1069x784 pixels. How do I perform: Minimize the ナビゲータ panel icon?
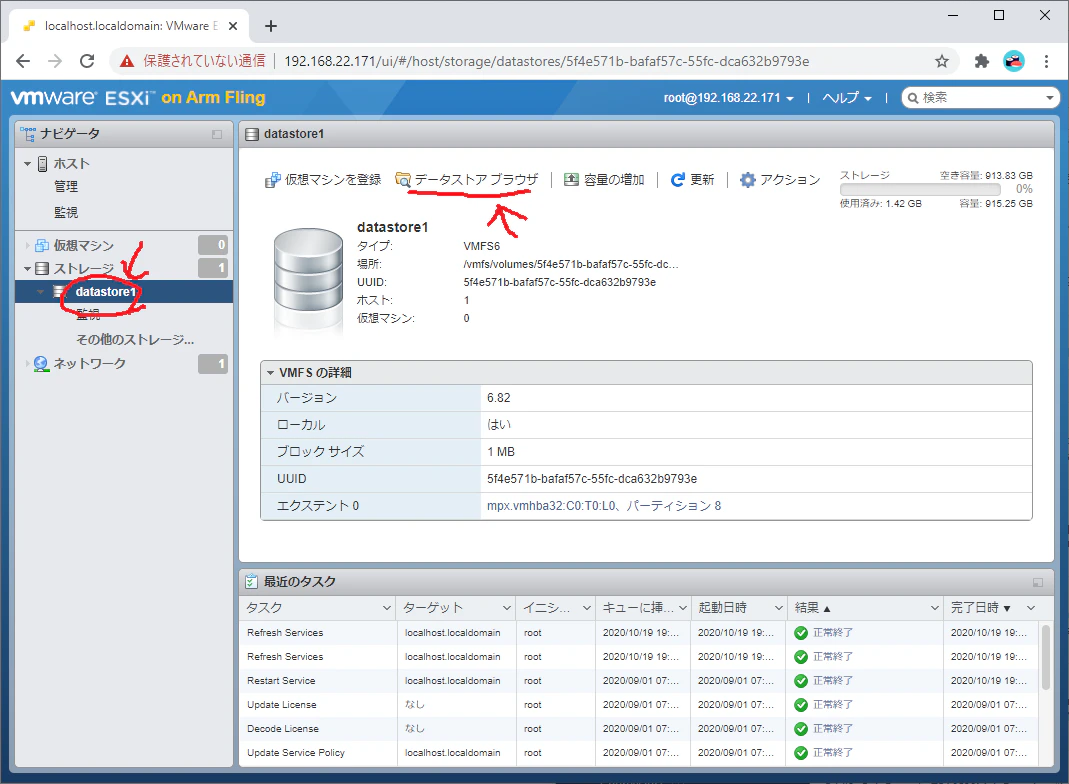[x=217, y=134]
